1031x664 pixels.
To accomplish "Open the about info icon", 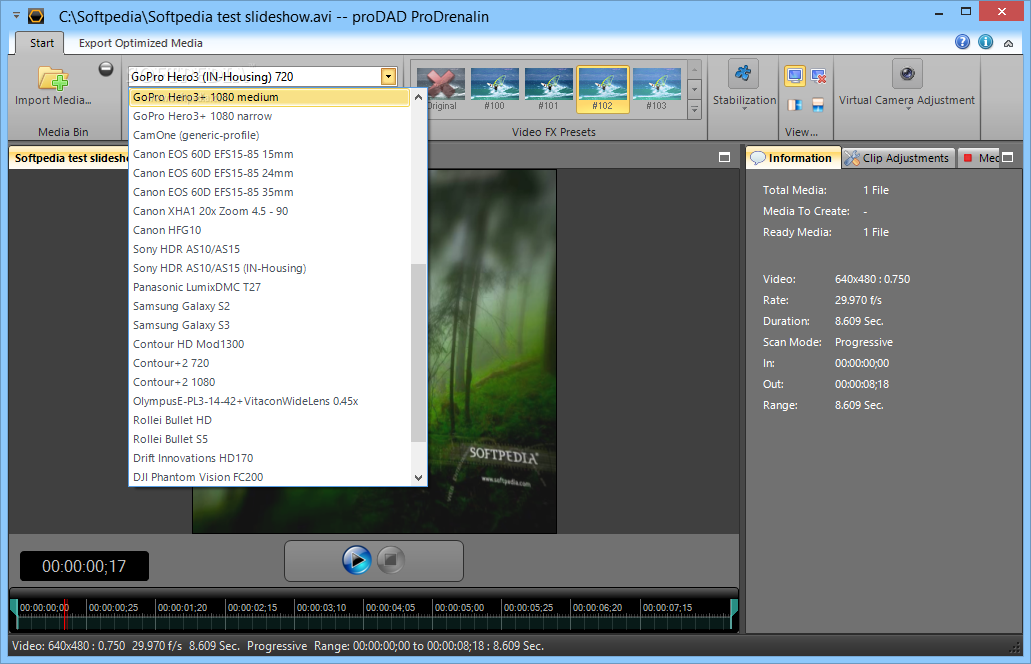I will tap(986, 42).
